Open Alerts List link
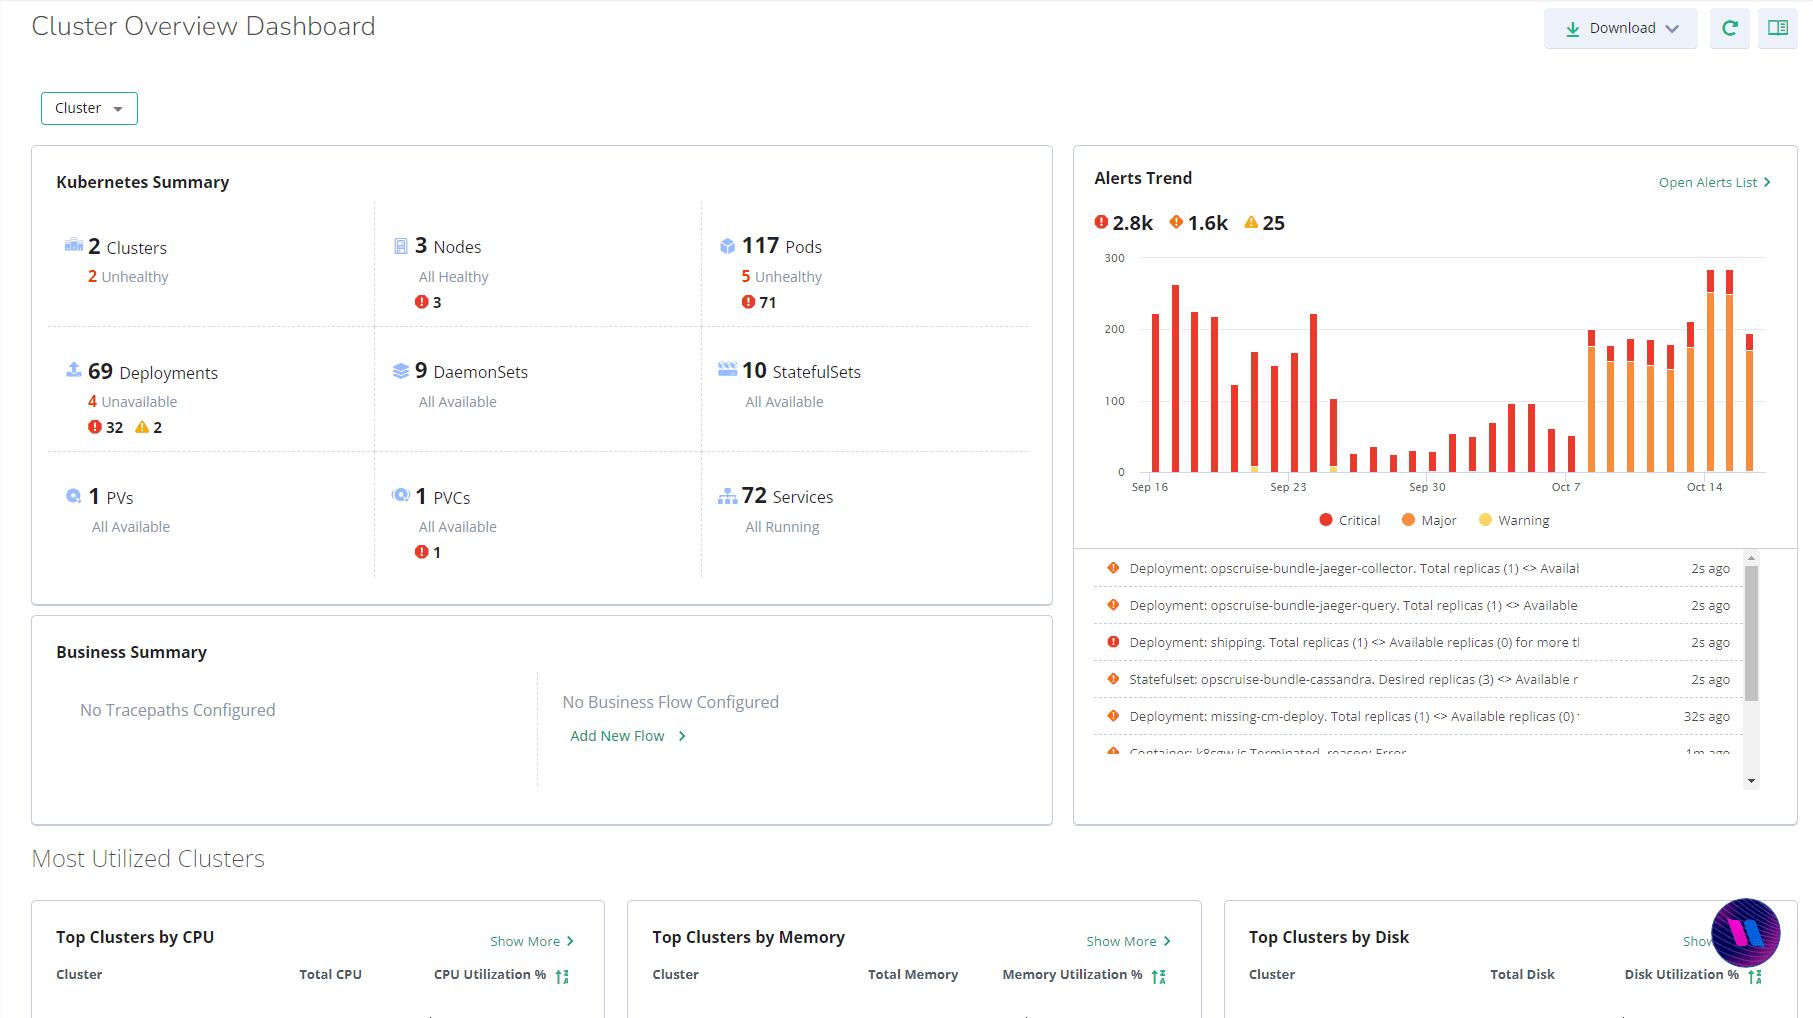Screen dimensions: 1813x1018 pyautogui.click(x=1714, y=182)
